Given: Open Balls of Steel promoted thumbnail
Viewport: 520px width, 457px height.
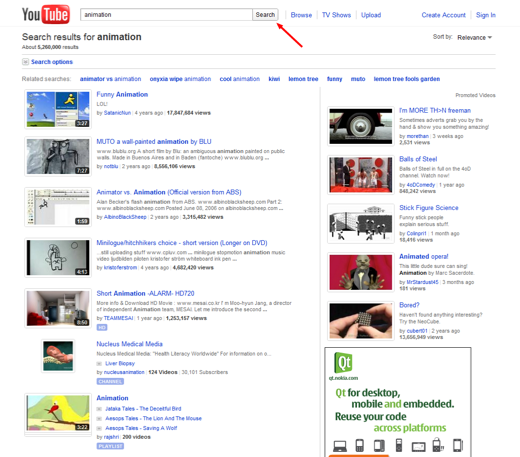Looking at the screenshot, I should [x=361, y=175].
